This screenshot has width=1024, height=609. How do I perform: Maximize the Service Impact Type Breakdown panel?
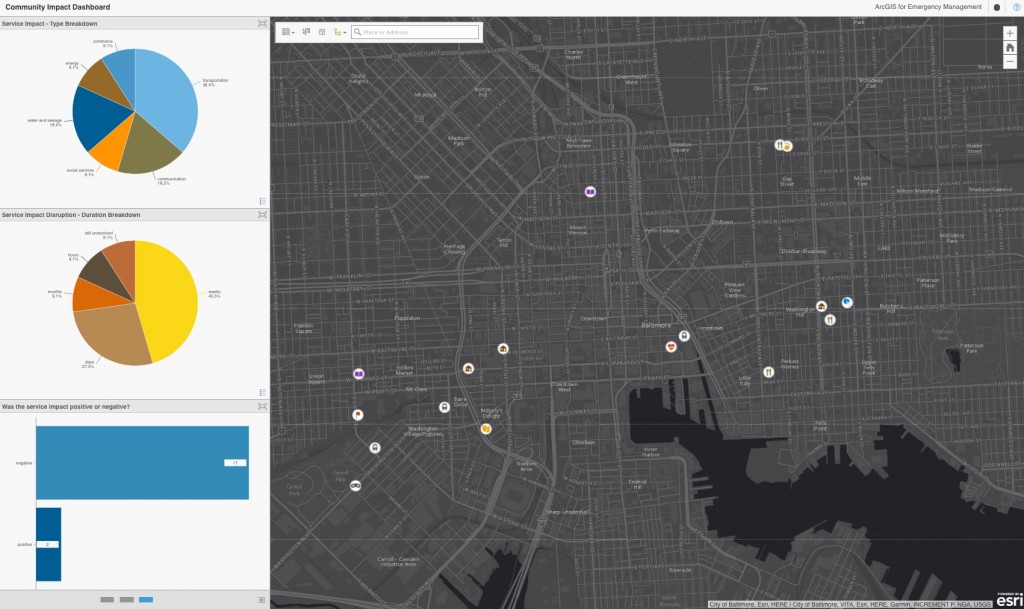coord(262,23)
